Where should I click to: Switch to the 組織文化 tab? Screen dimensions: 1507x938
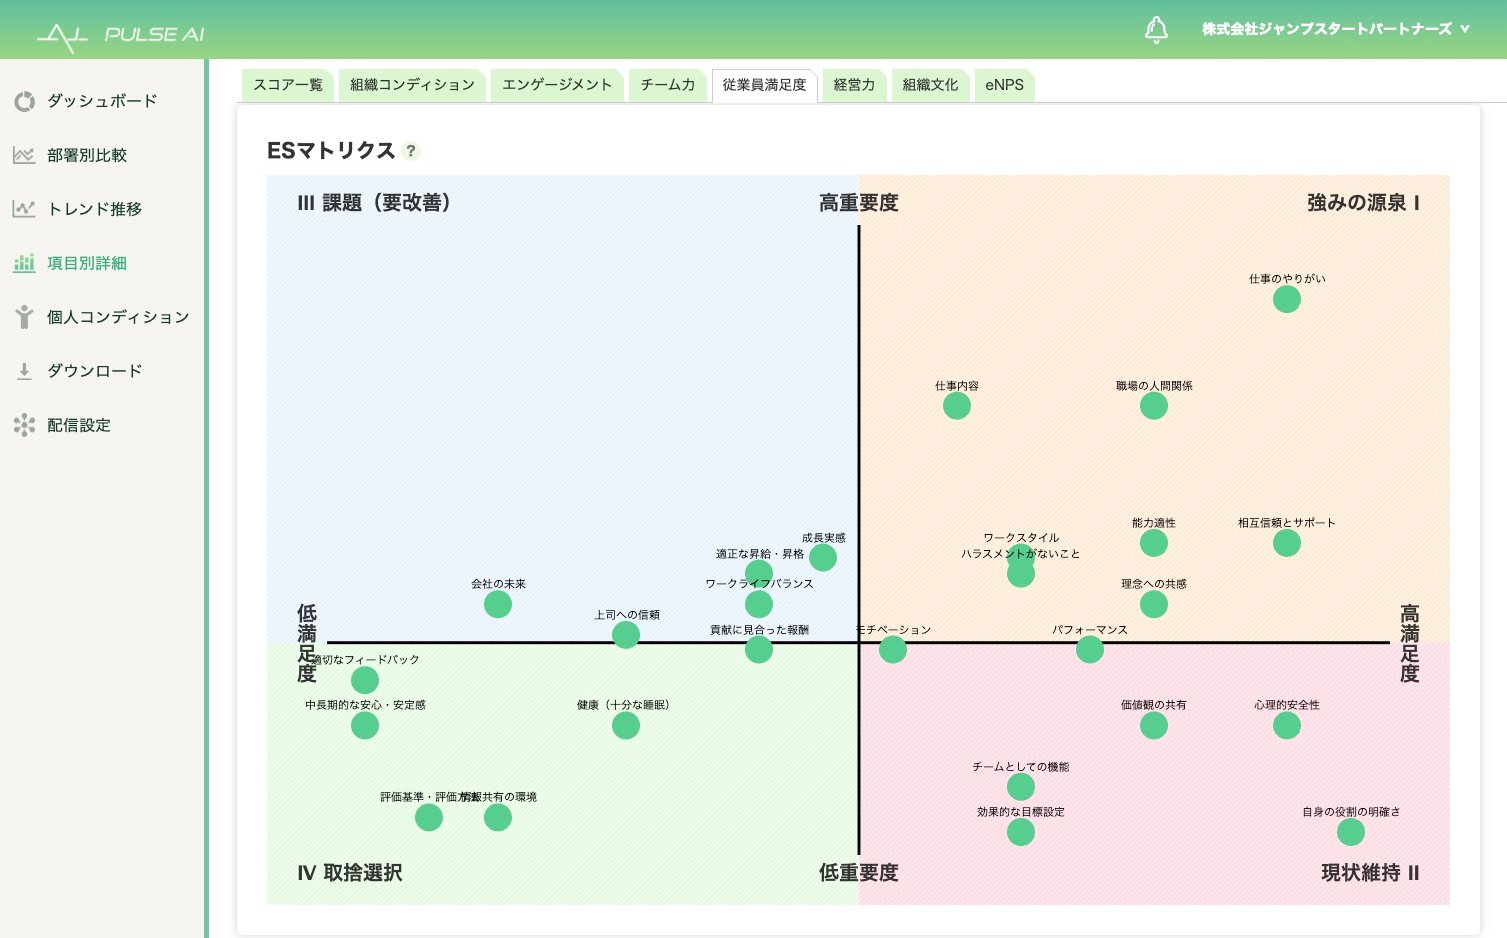click(930, 85)
